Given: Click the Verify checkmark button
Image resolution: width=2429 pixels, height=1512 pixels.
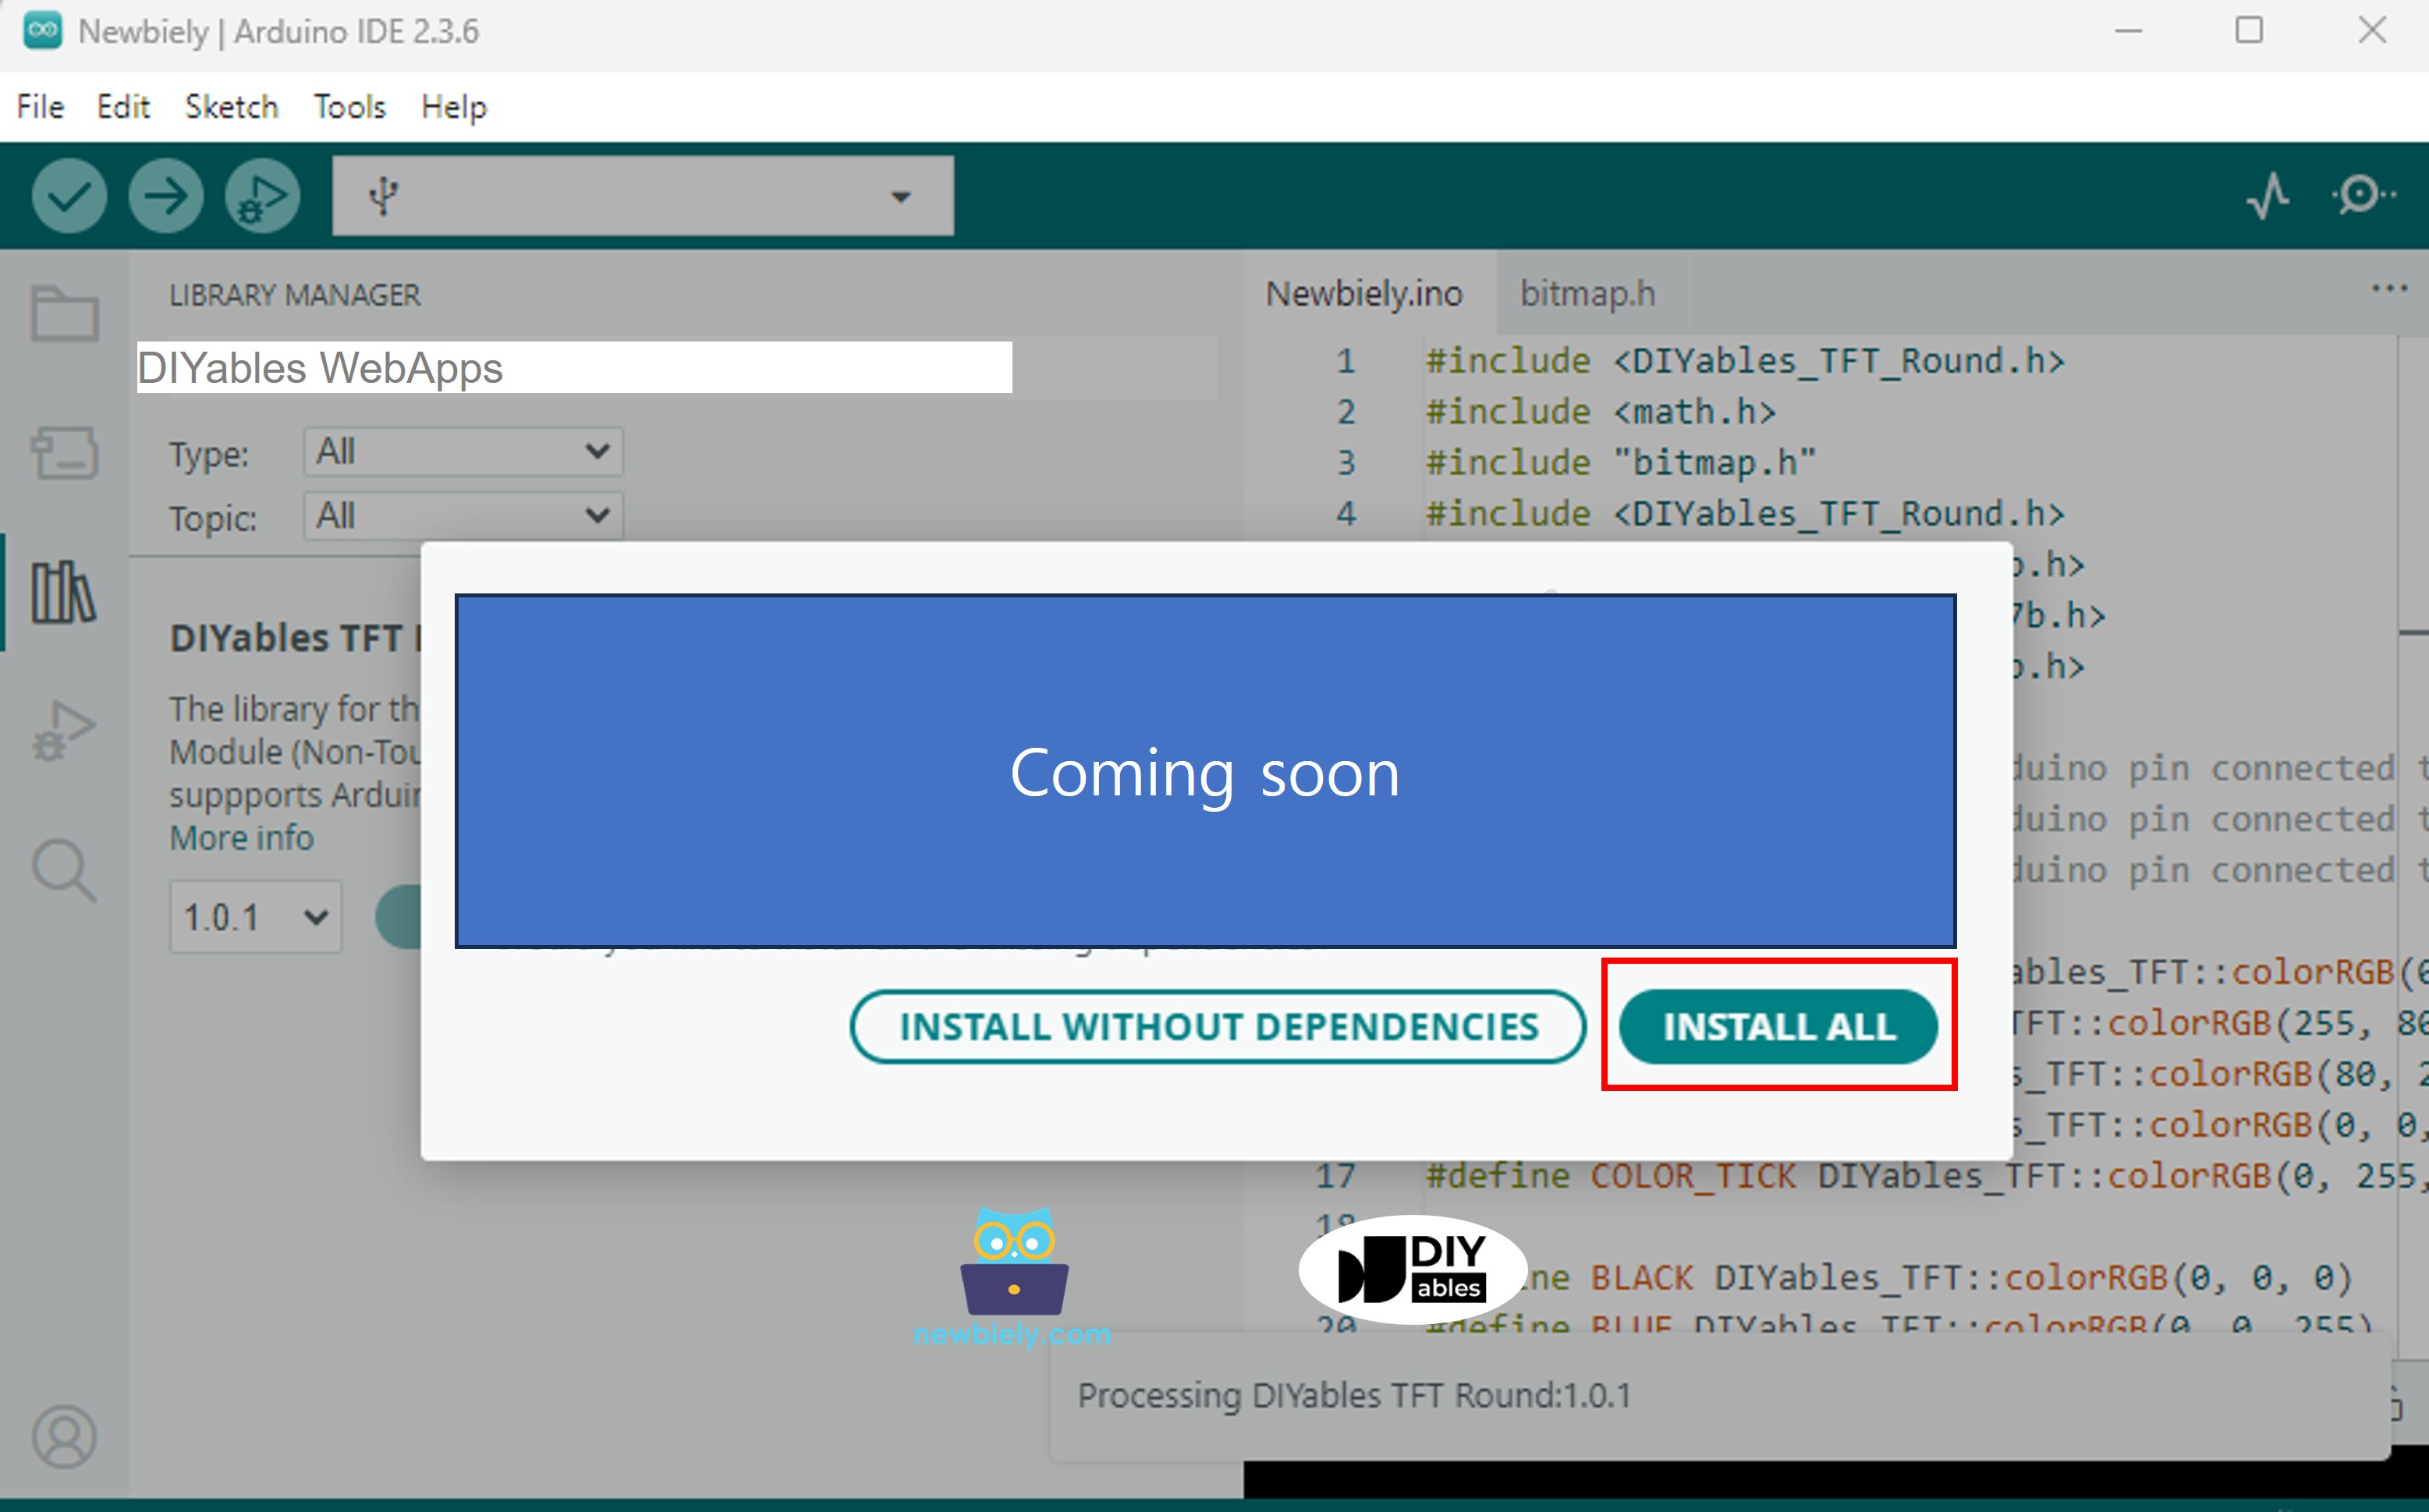Looking at the screenshot, I should pyautogui.click(x=69, y=196).
